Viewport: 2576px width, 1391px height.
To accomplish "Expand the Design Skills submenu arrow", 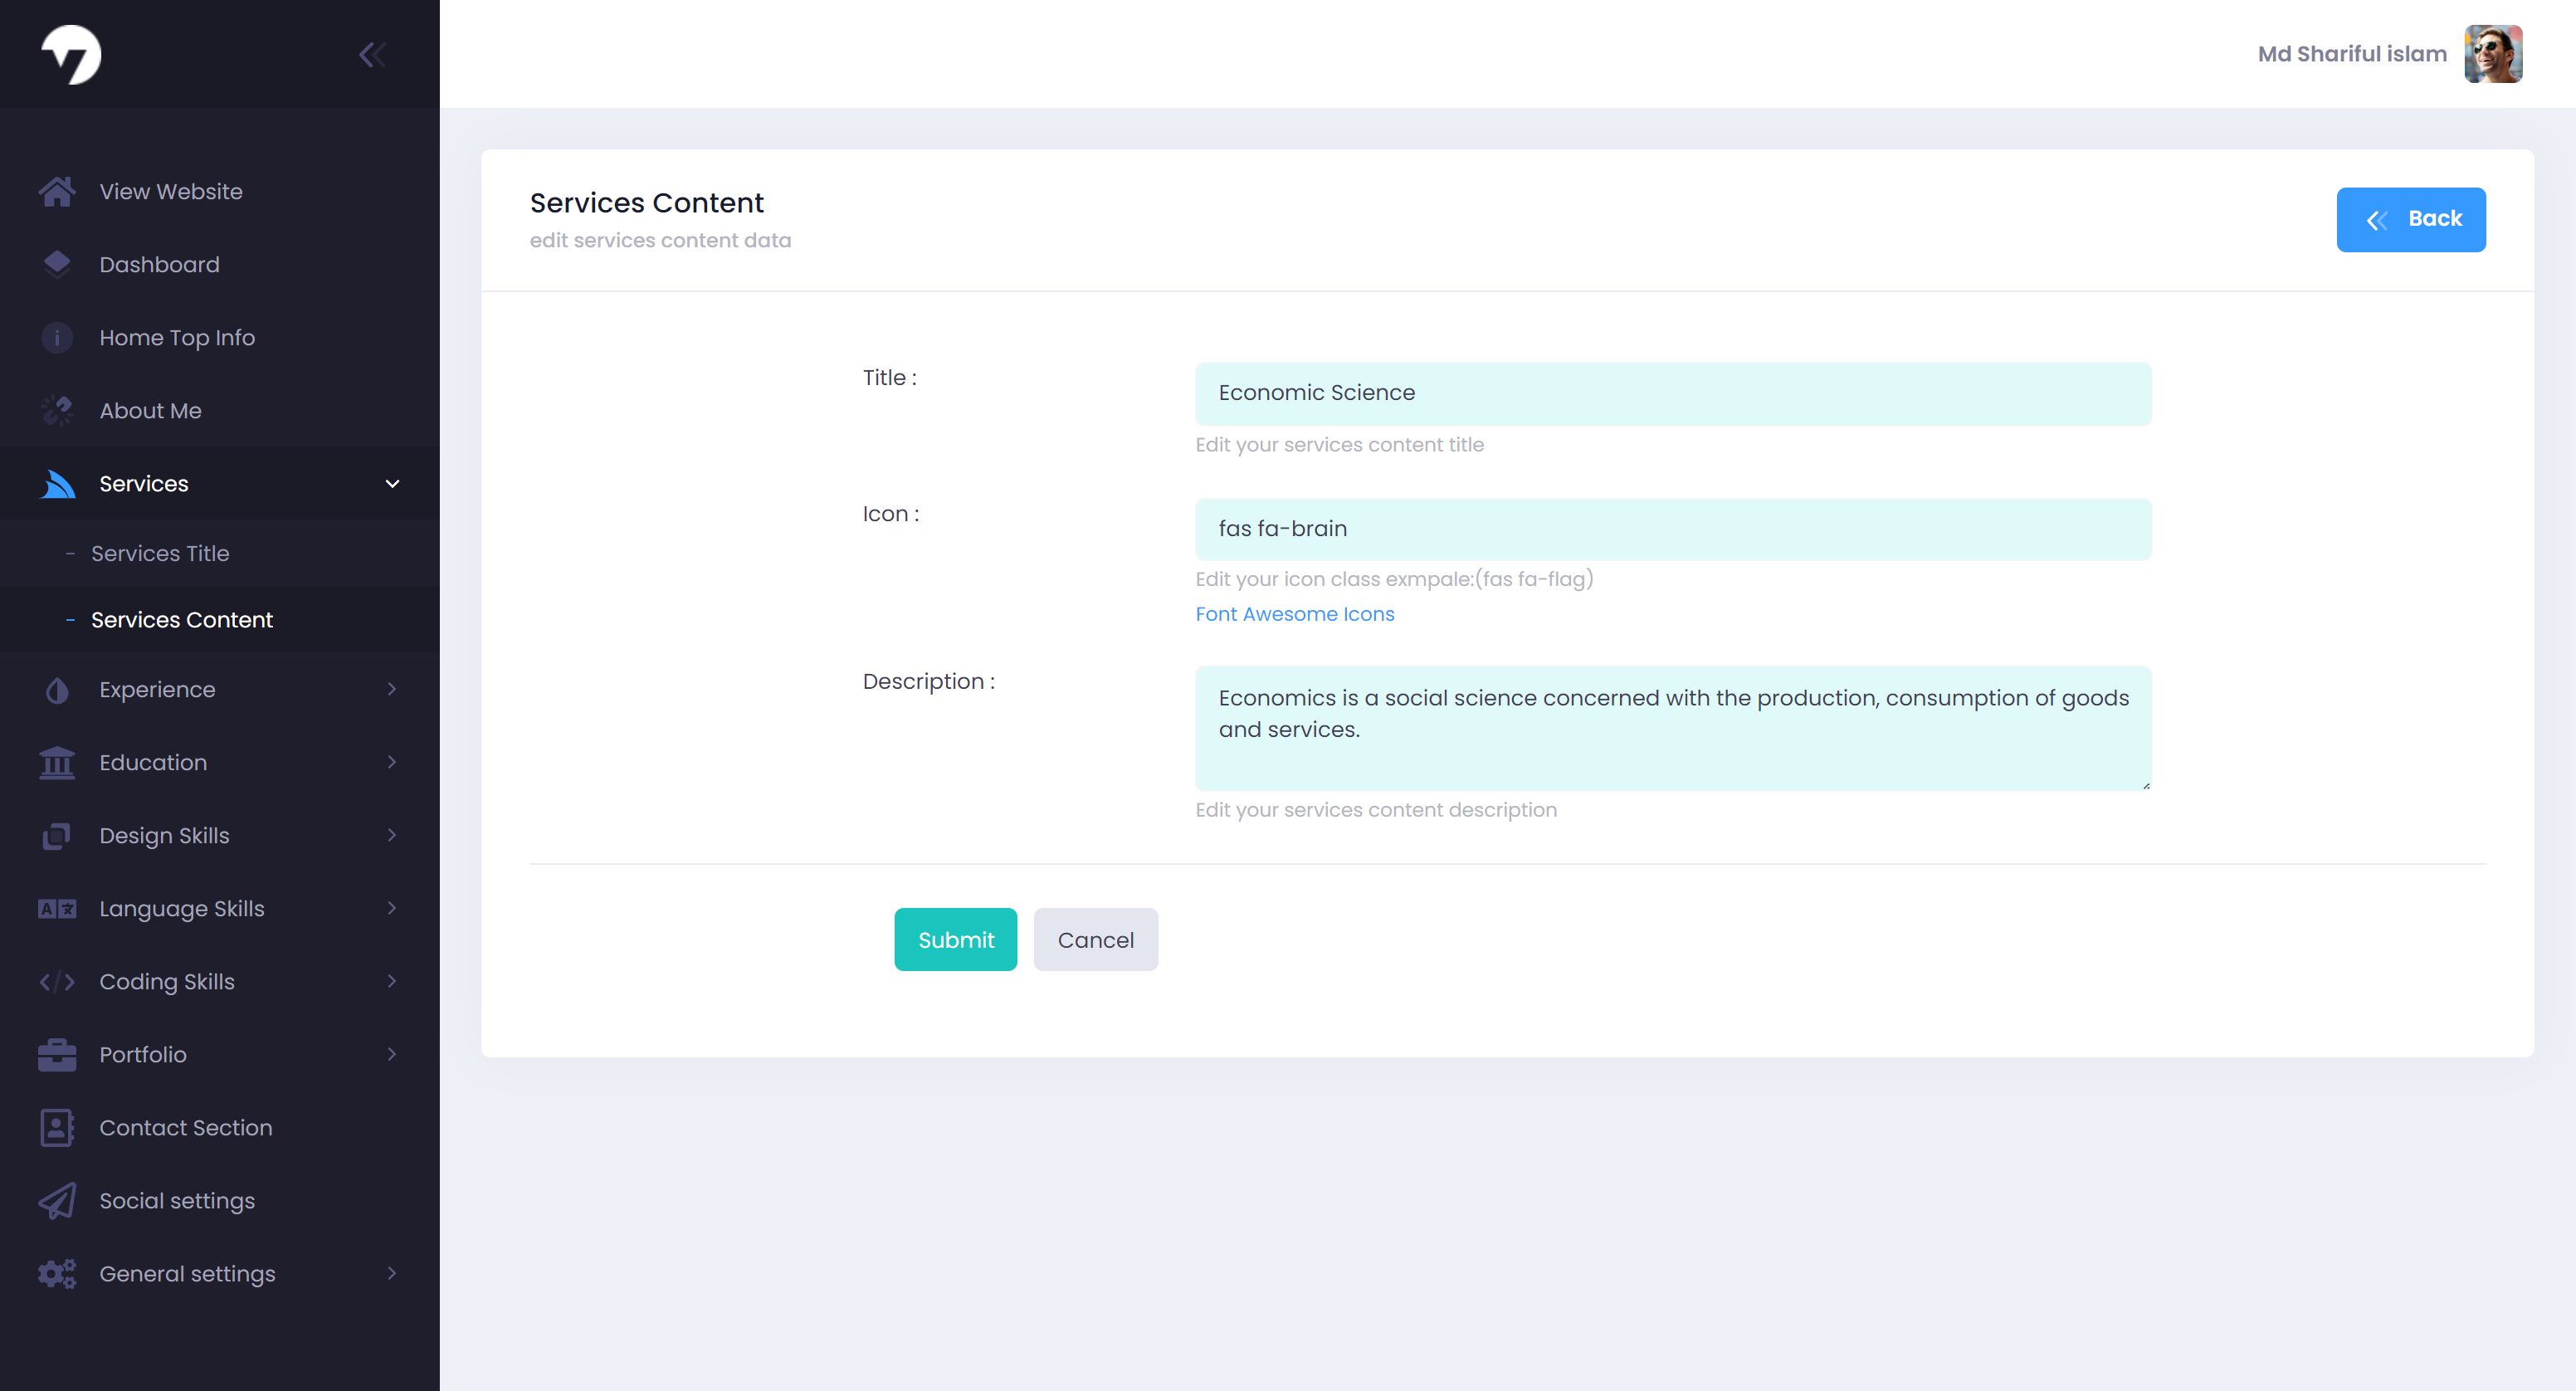I will [x=392, y=835].
